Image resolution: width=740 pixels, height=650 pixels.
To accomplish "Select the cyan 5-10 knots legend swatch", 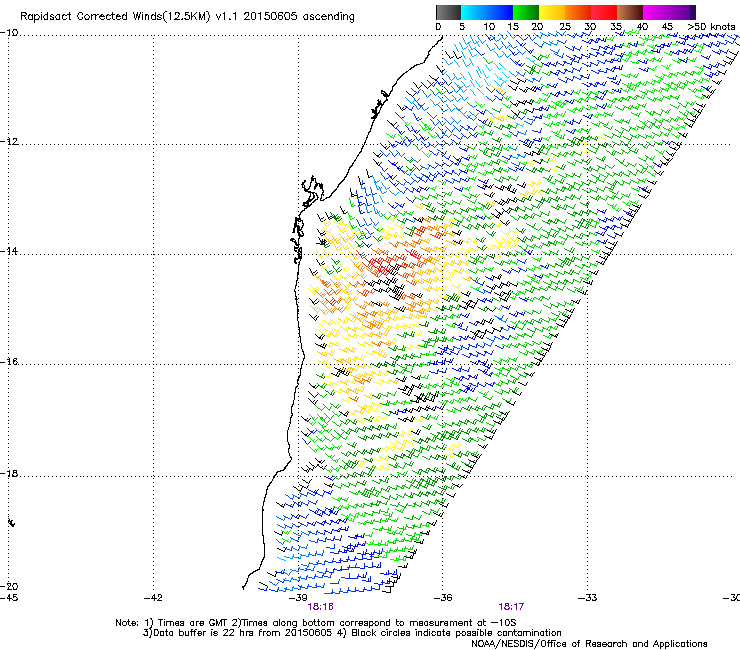I will click(474, 12).
